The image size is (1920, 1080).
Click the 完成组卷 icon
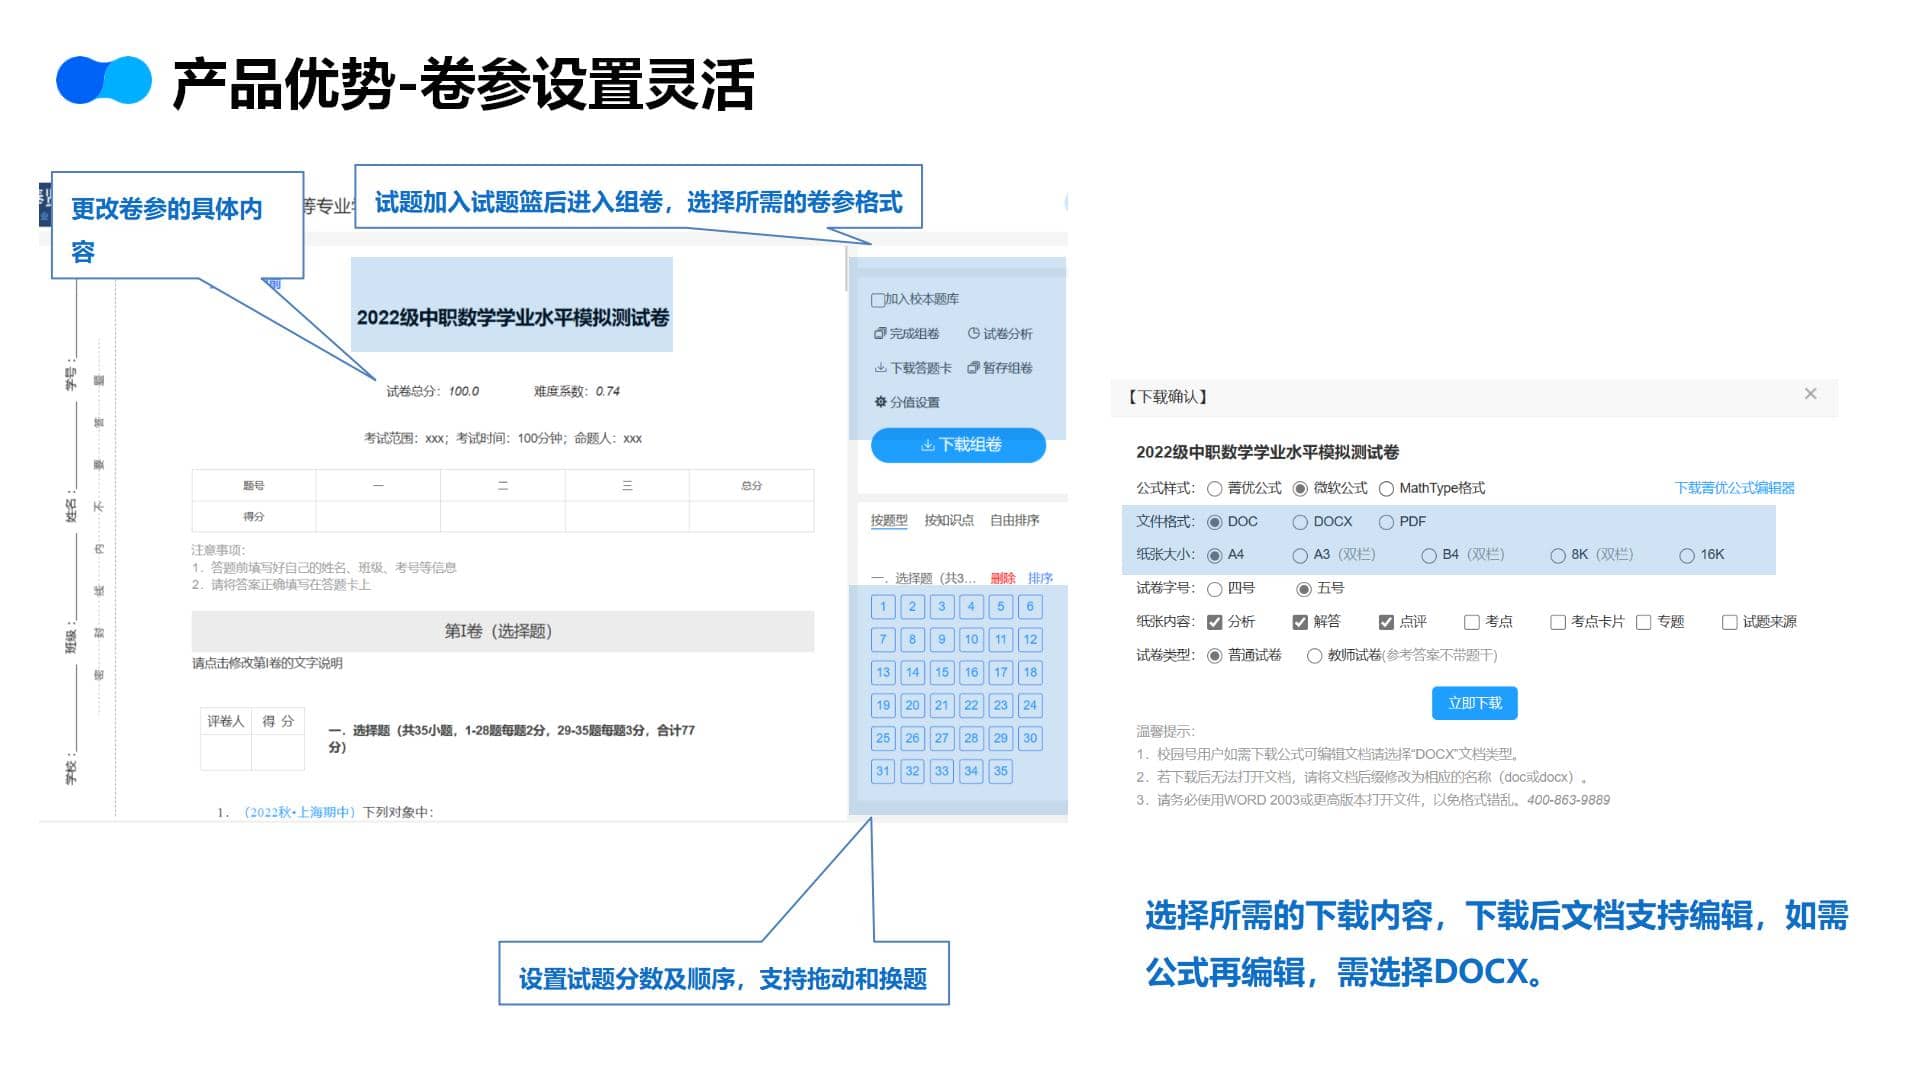point(880,334)
